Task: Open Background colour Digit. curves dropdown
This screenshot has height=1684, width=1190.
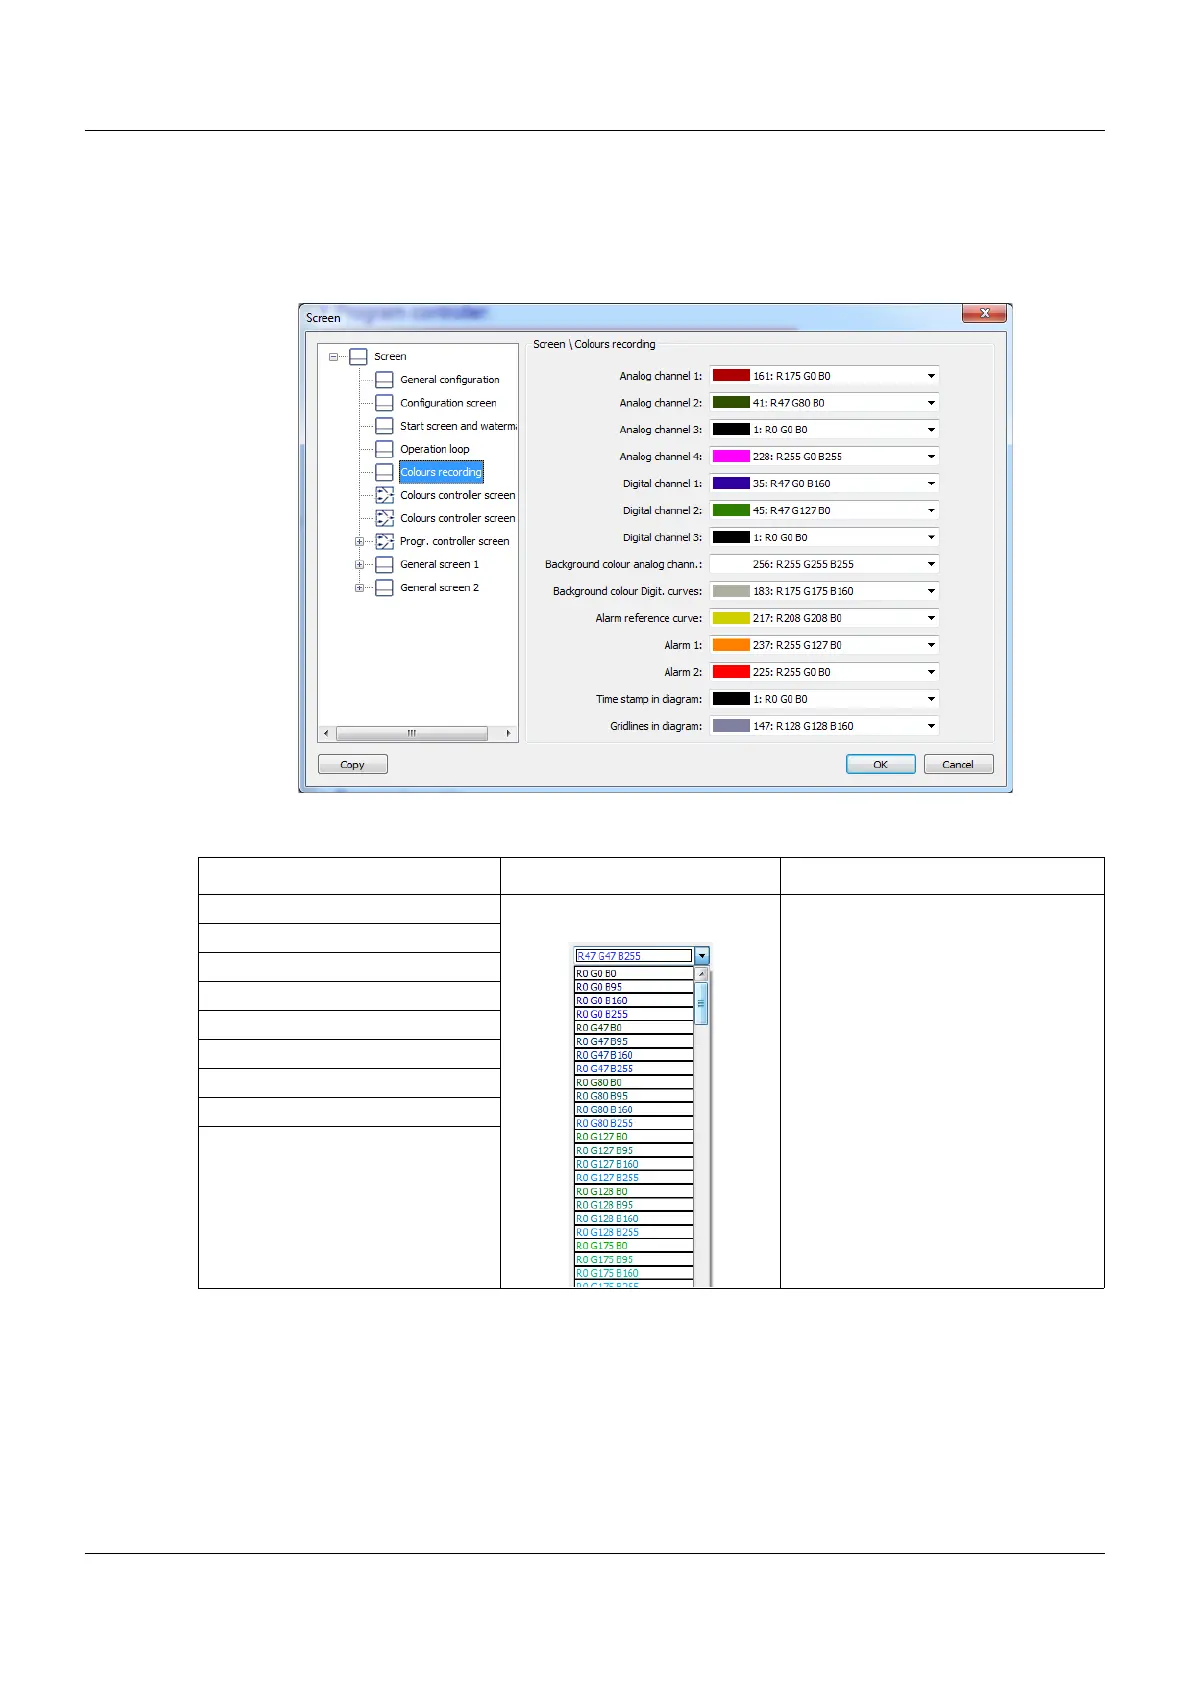Action: click(x=931, y=592)
